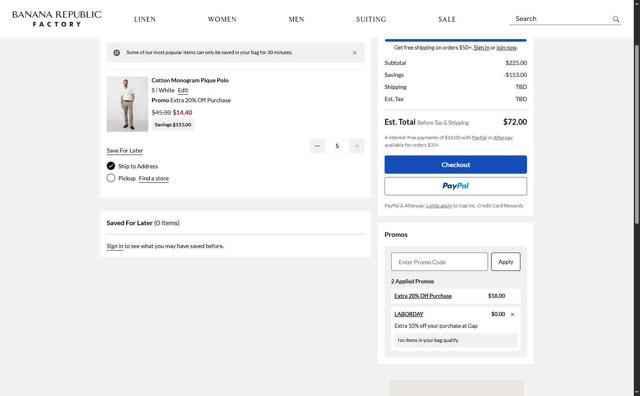The width and height of the screenshot is (640, 396).
Task: Edit the polo size and color
Action: coord(183,91)
